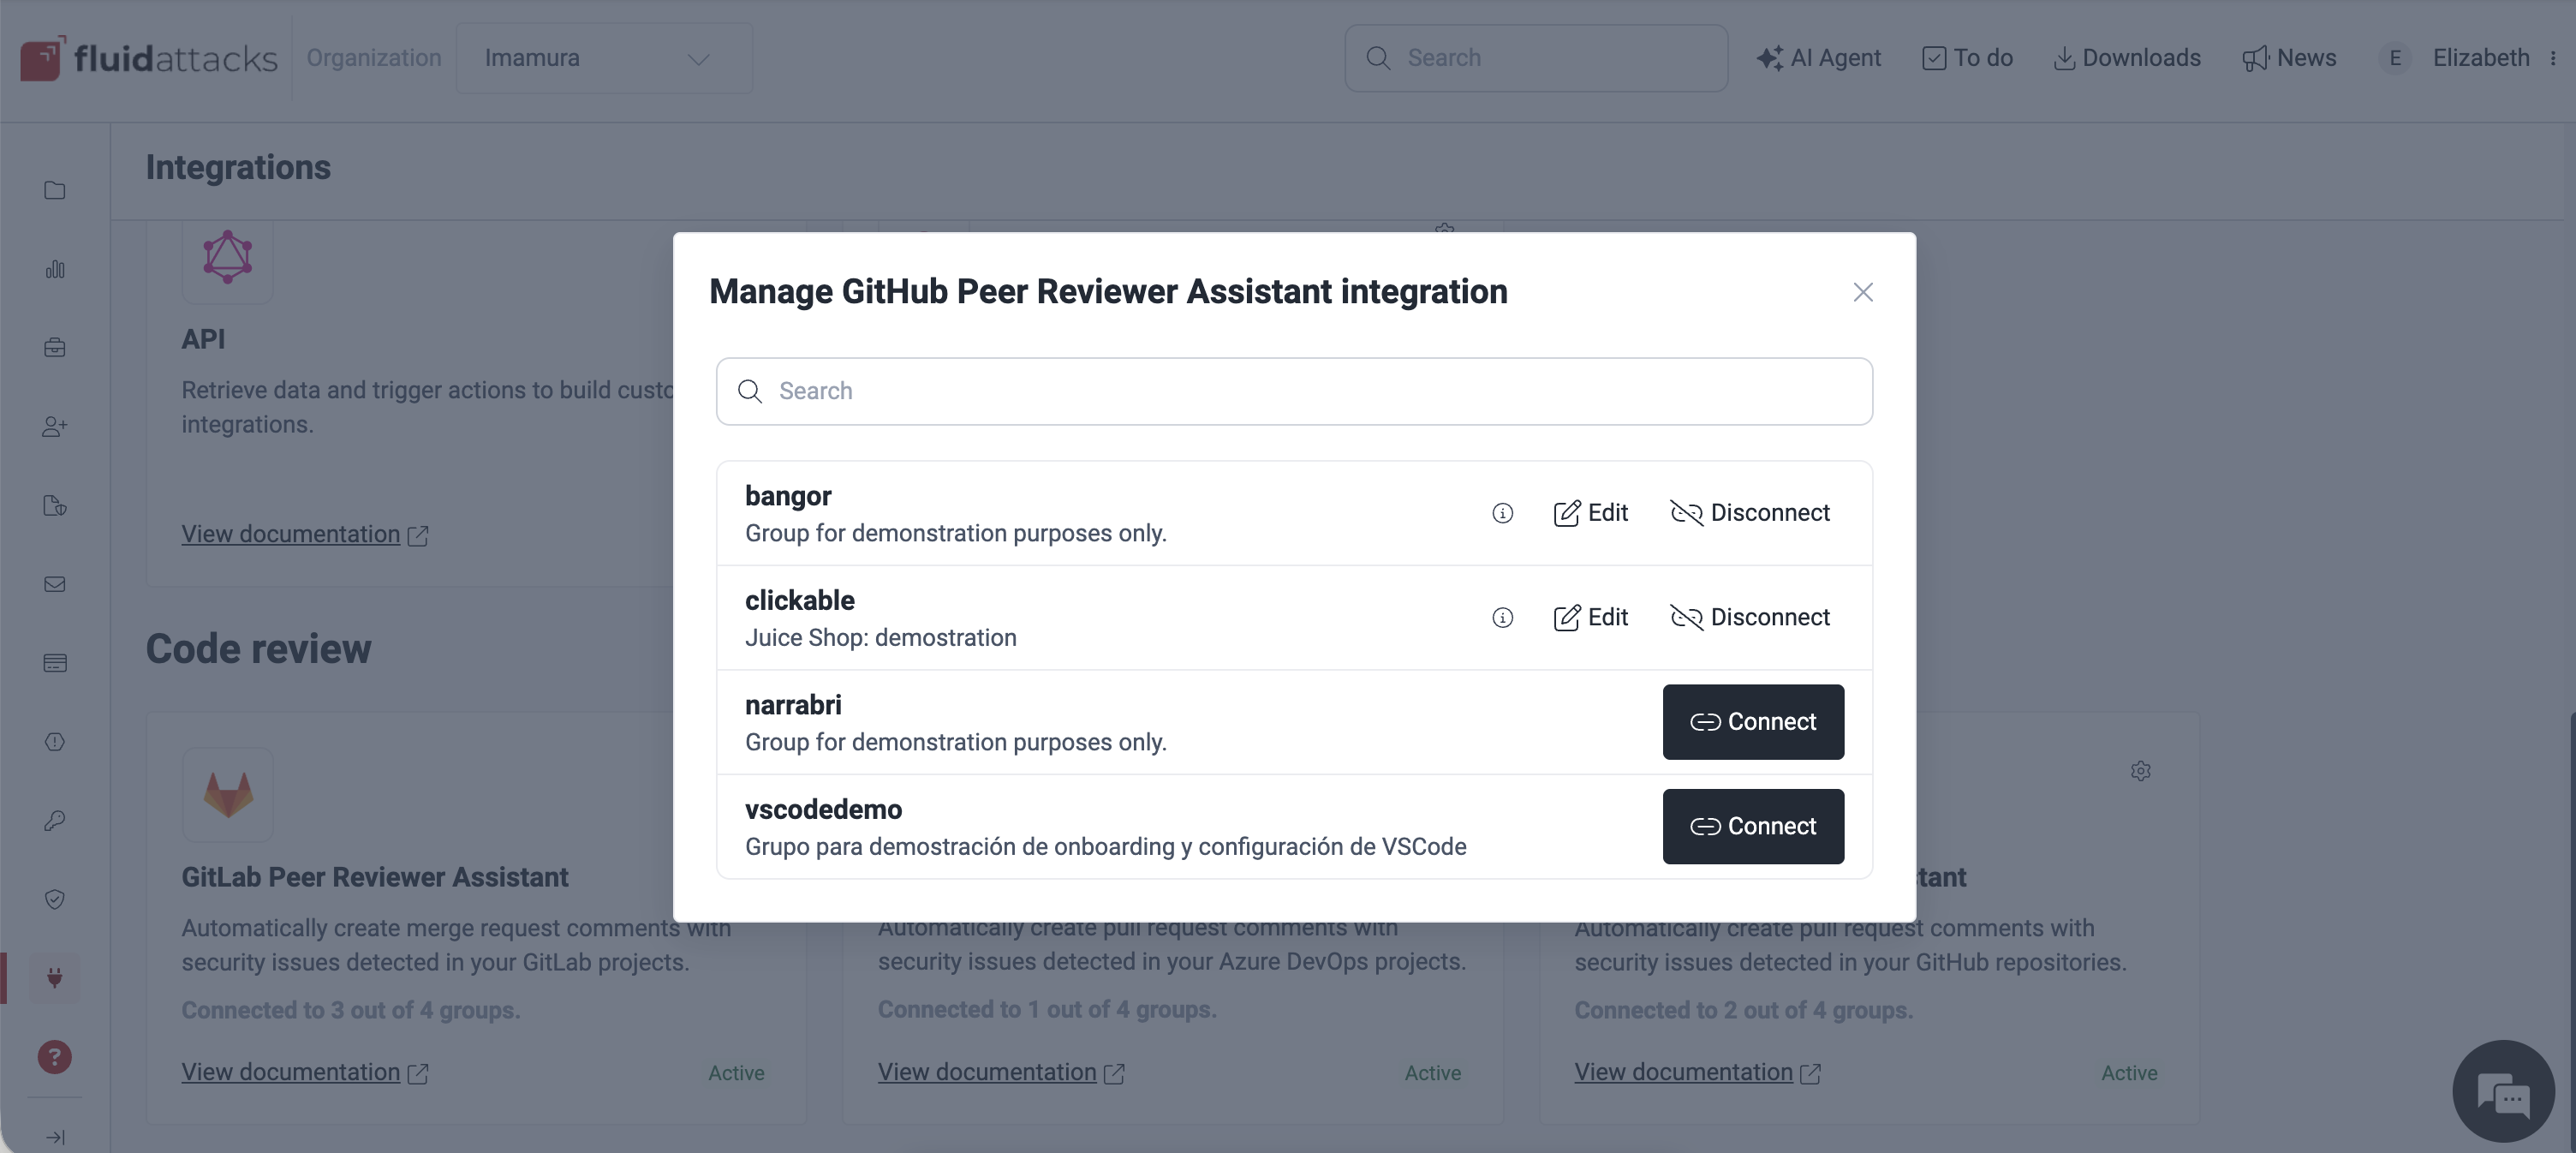This screenshot has width=2576, height=1153.
Task: Click the top bar Search field
Action: point(1536,58)
